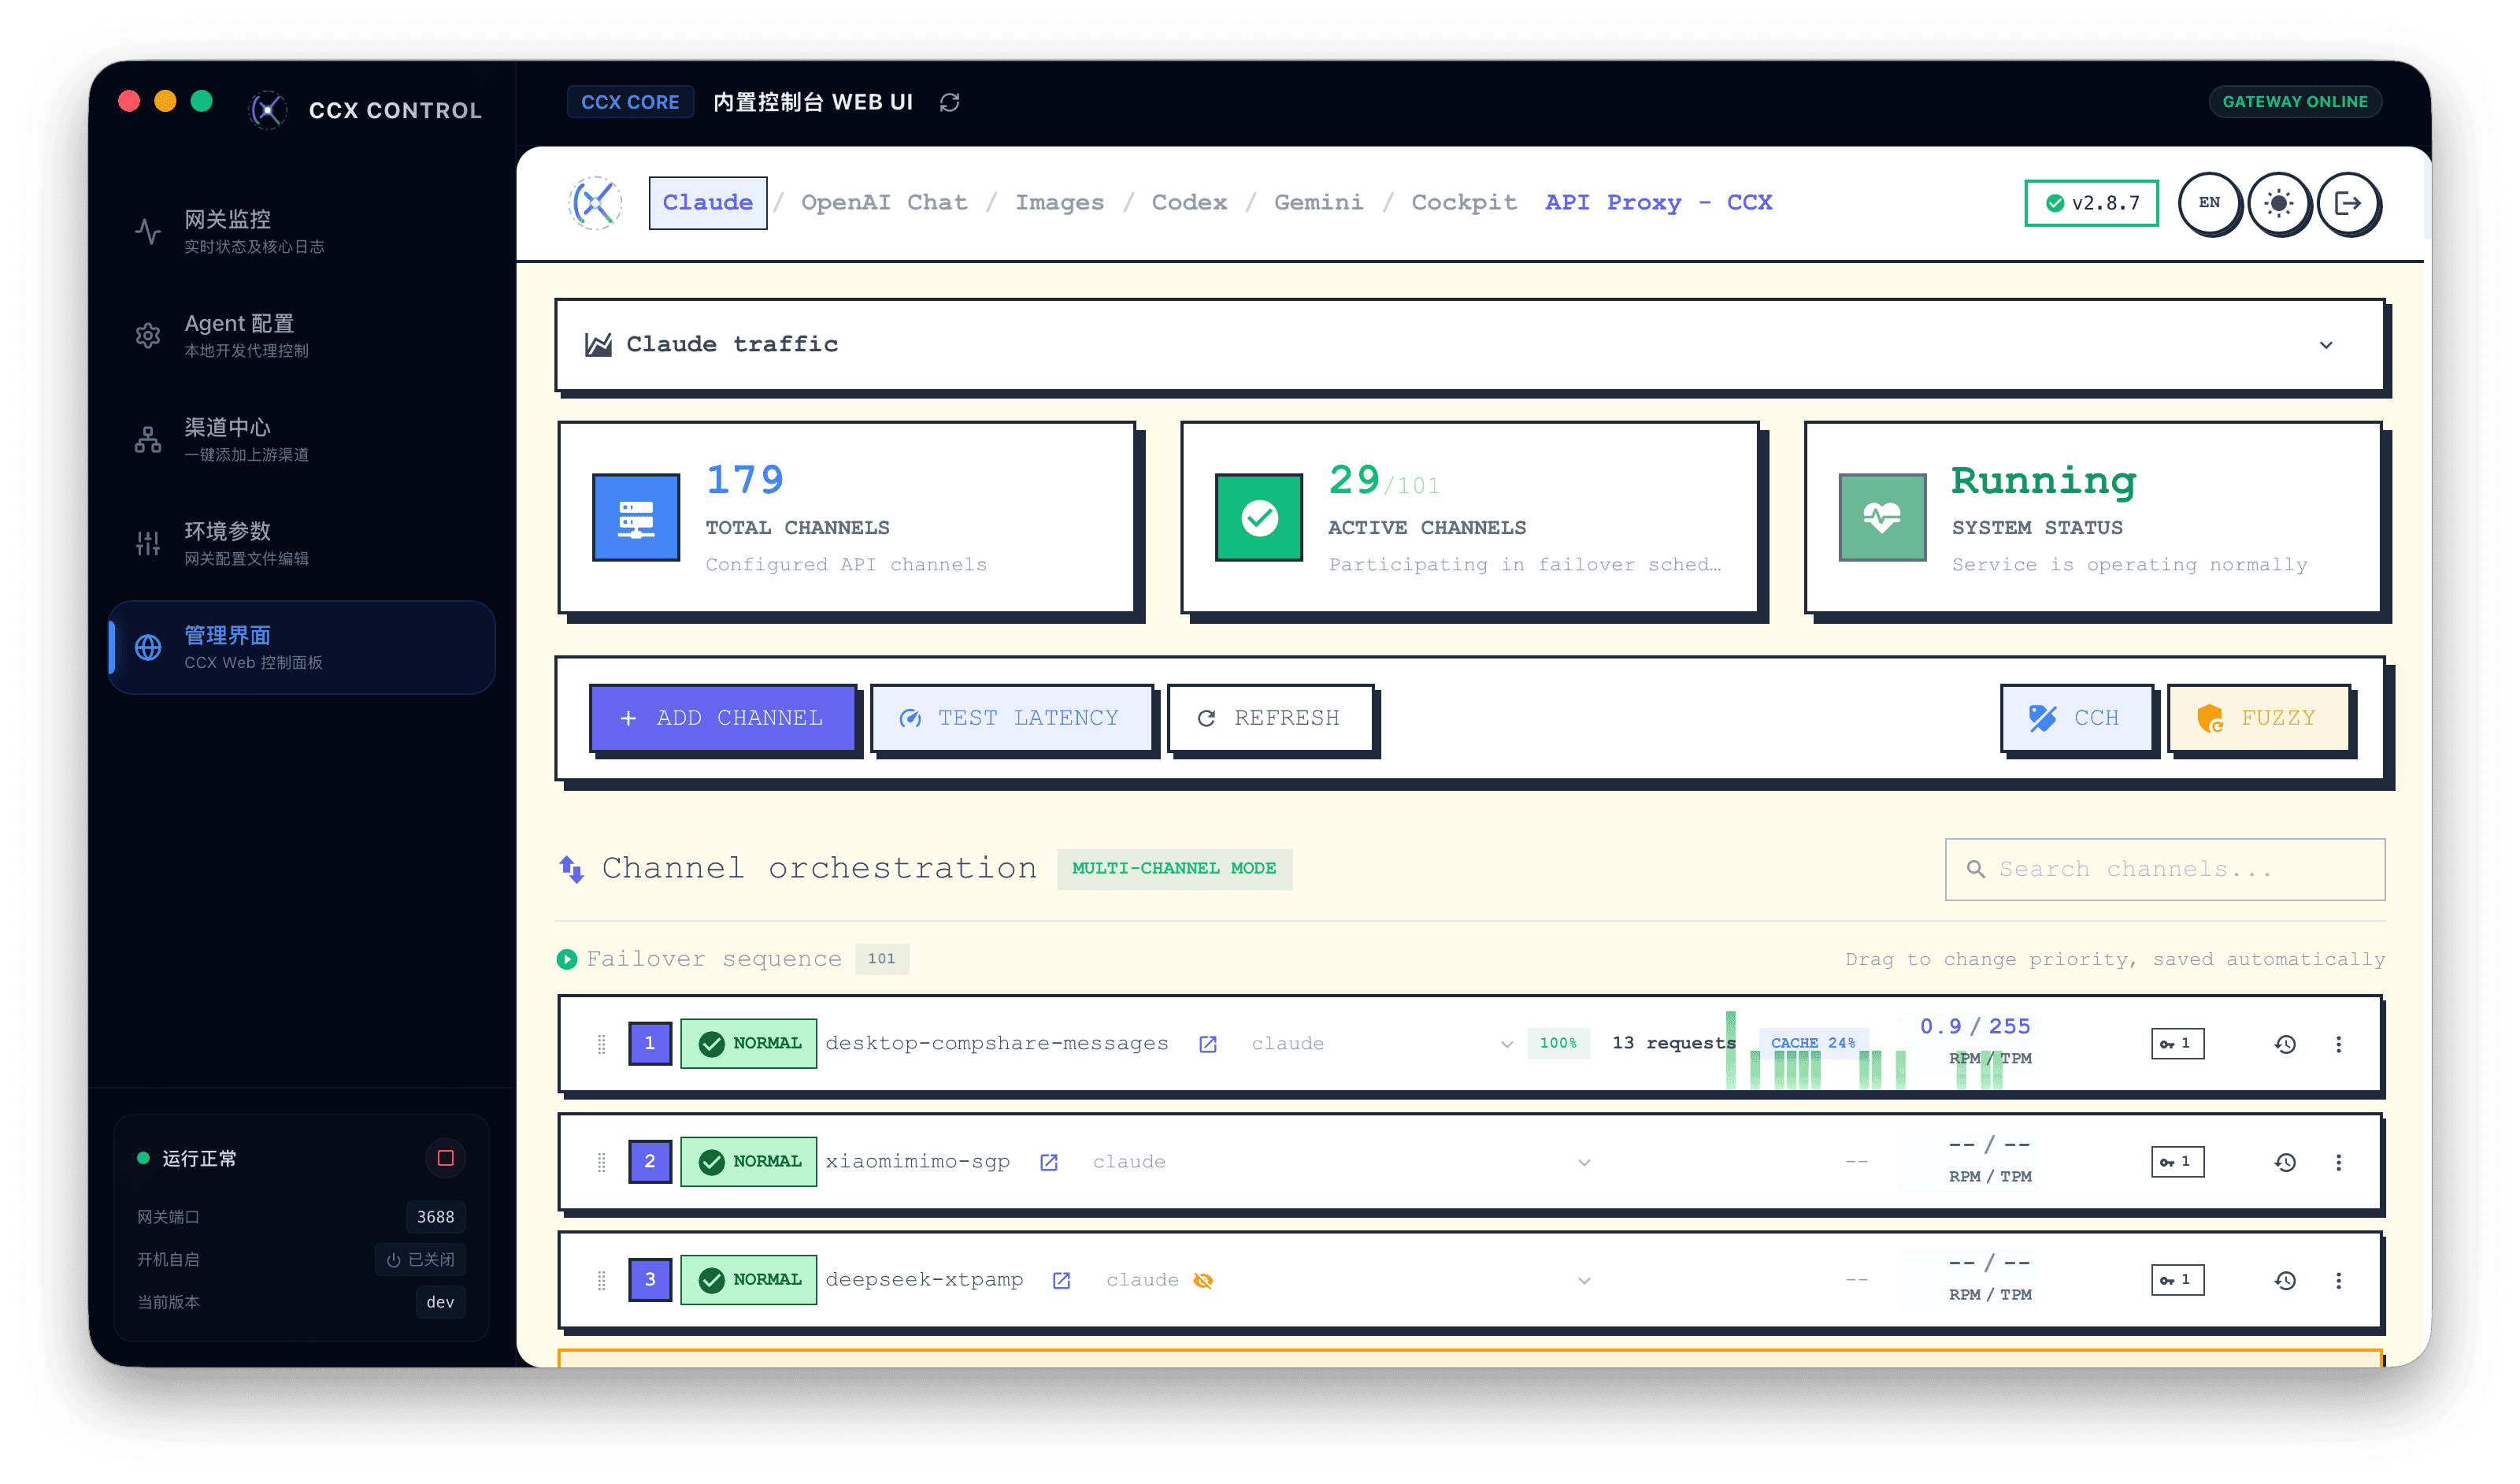Click the MULTI-CHANNEL MODE badge
Viewport: 2520px width, 1484px height.
1174,868
